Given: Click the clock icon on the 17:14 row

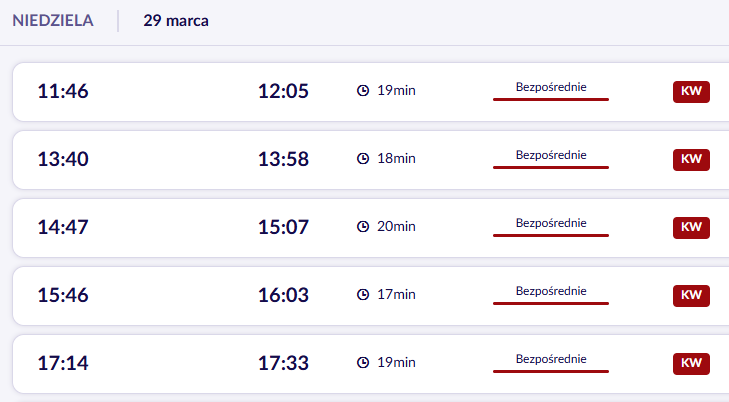Looking at the screenshot, I should 363,363.
